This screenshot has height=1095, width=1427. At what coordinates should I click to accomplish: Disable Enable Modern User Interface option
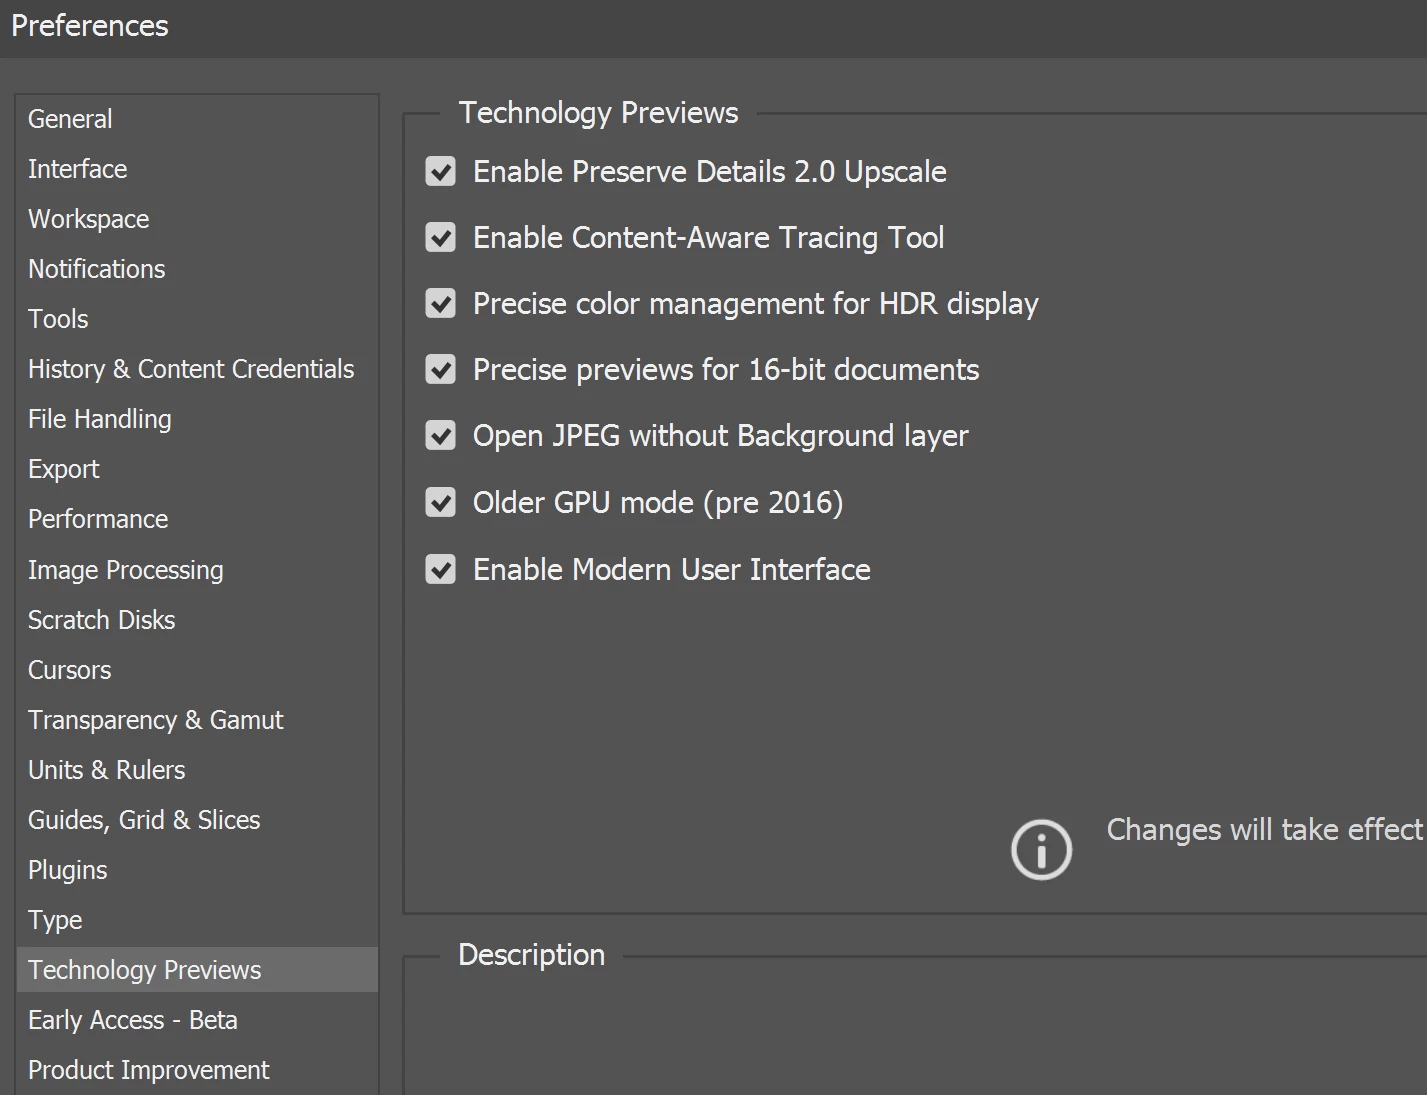tap(440, 569)
